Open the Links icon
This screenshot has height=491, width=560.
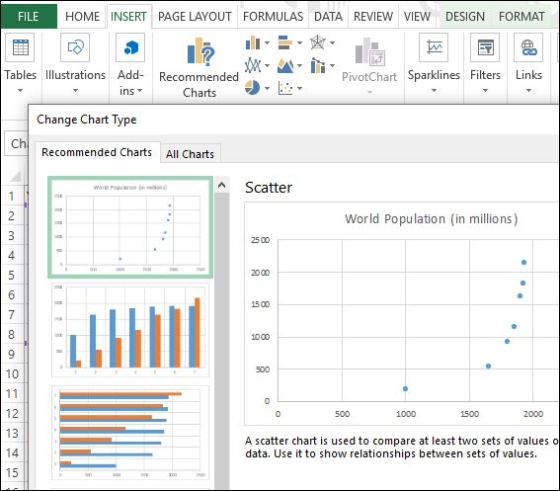pyautogui.click(x=528, y=47)
